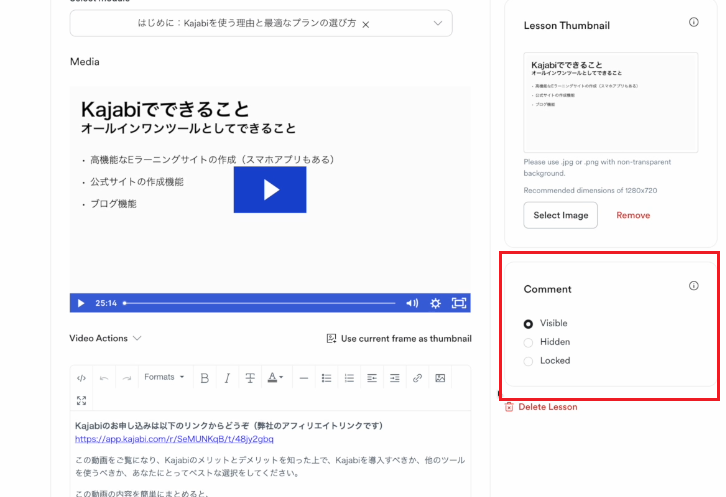The height and width of the screenshot is (497, 726).
Task: Remove the lesson thumbnail
Action: [633, 215]
